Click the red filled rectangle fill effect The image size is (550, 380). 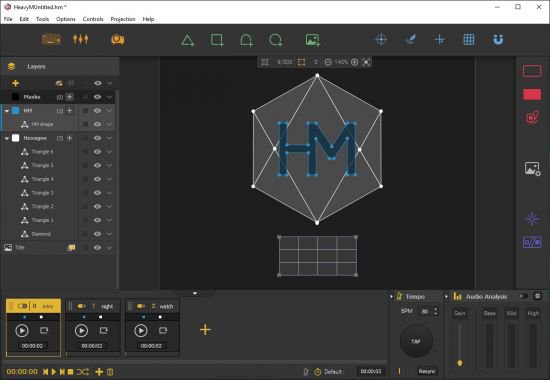532,94
